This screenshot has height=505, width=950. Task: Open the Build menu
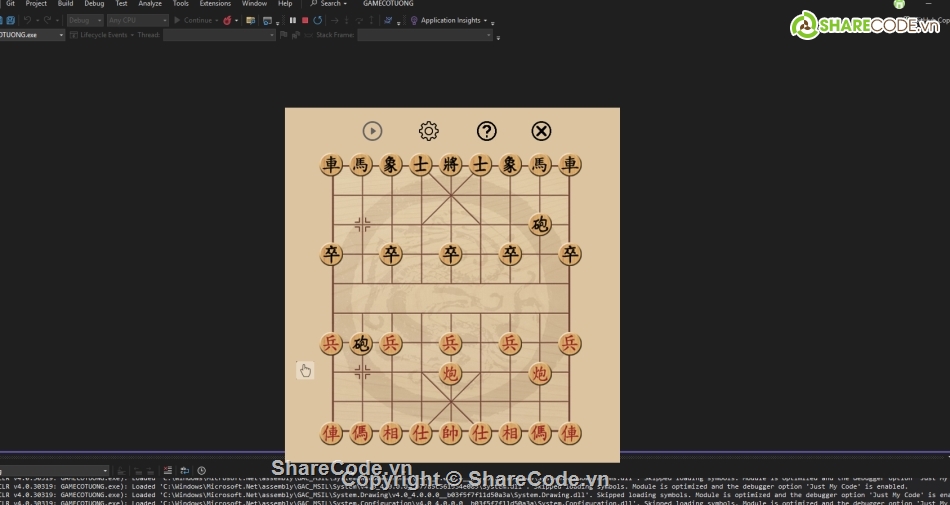[x=65, y=4]
